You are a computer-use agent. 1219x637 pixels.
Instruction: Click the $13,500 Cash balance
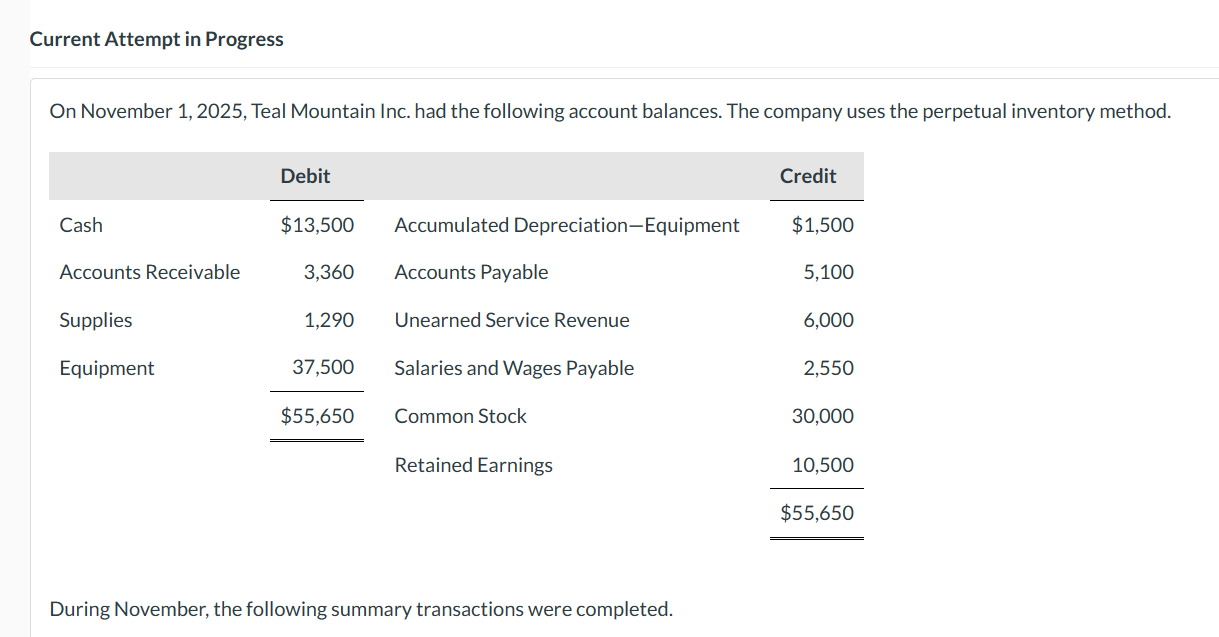317,225
